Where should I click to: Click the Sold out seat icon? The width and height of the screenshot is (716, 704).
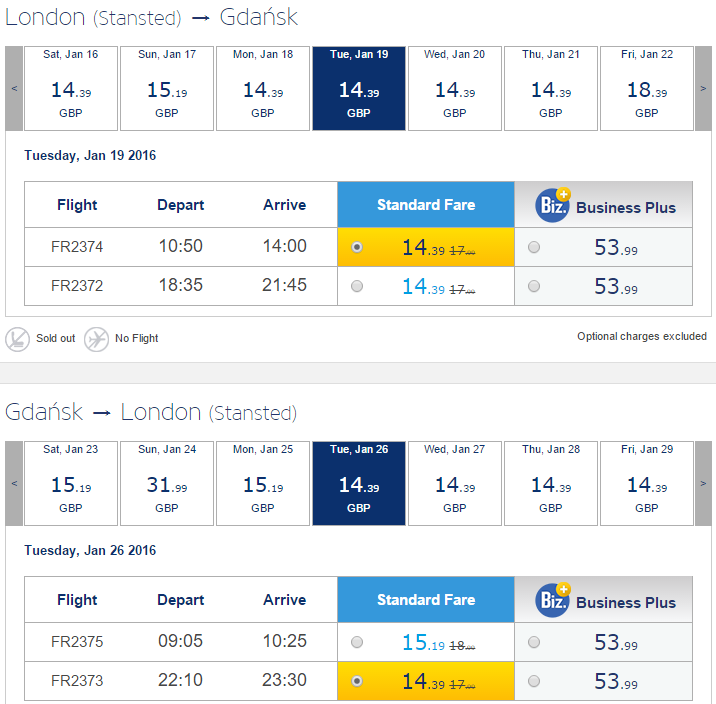[x=17, y=339]
